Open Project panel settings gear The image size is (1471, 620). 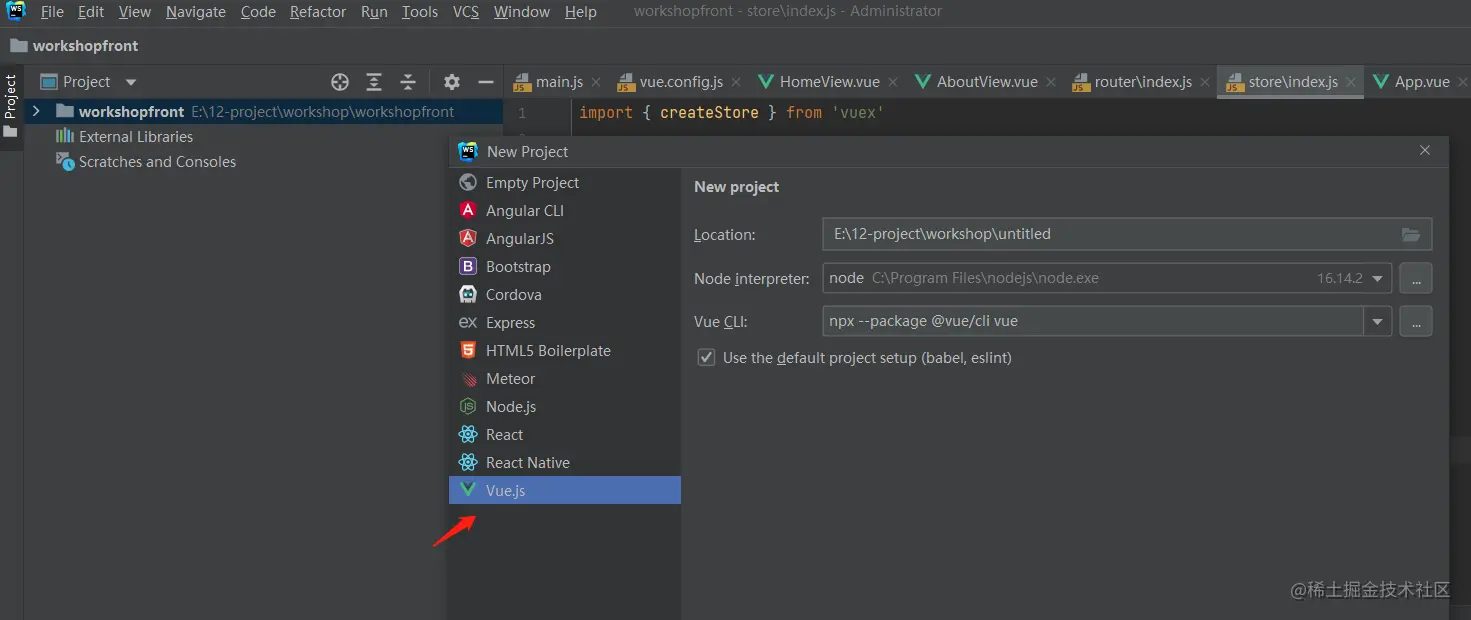452,82
